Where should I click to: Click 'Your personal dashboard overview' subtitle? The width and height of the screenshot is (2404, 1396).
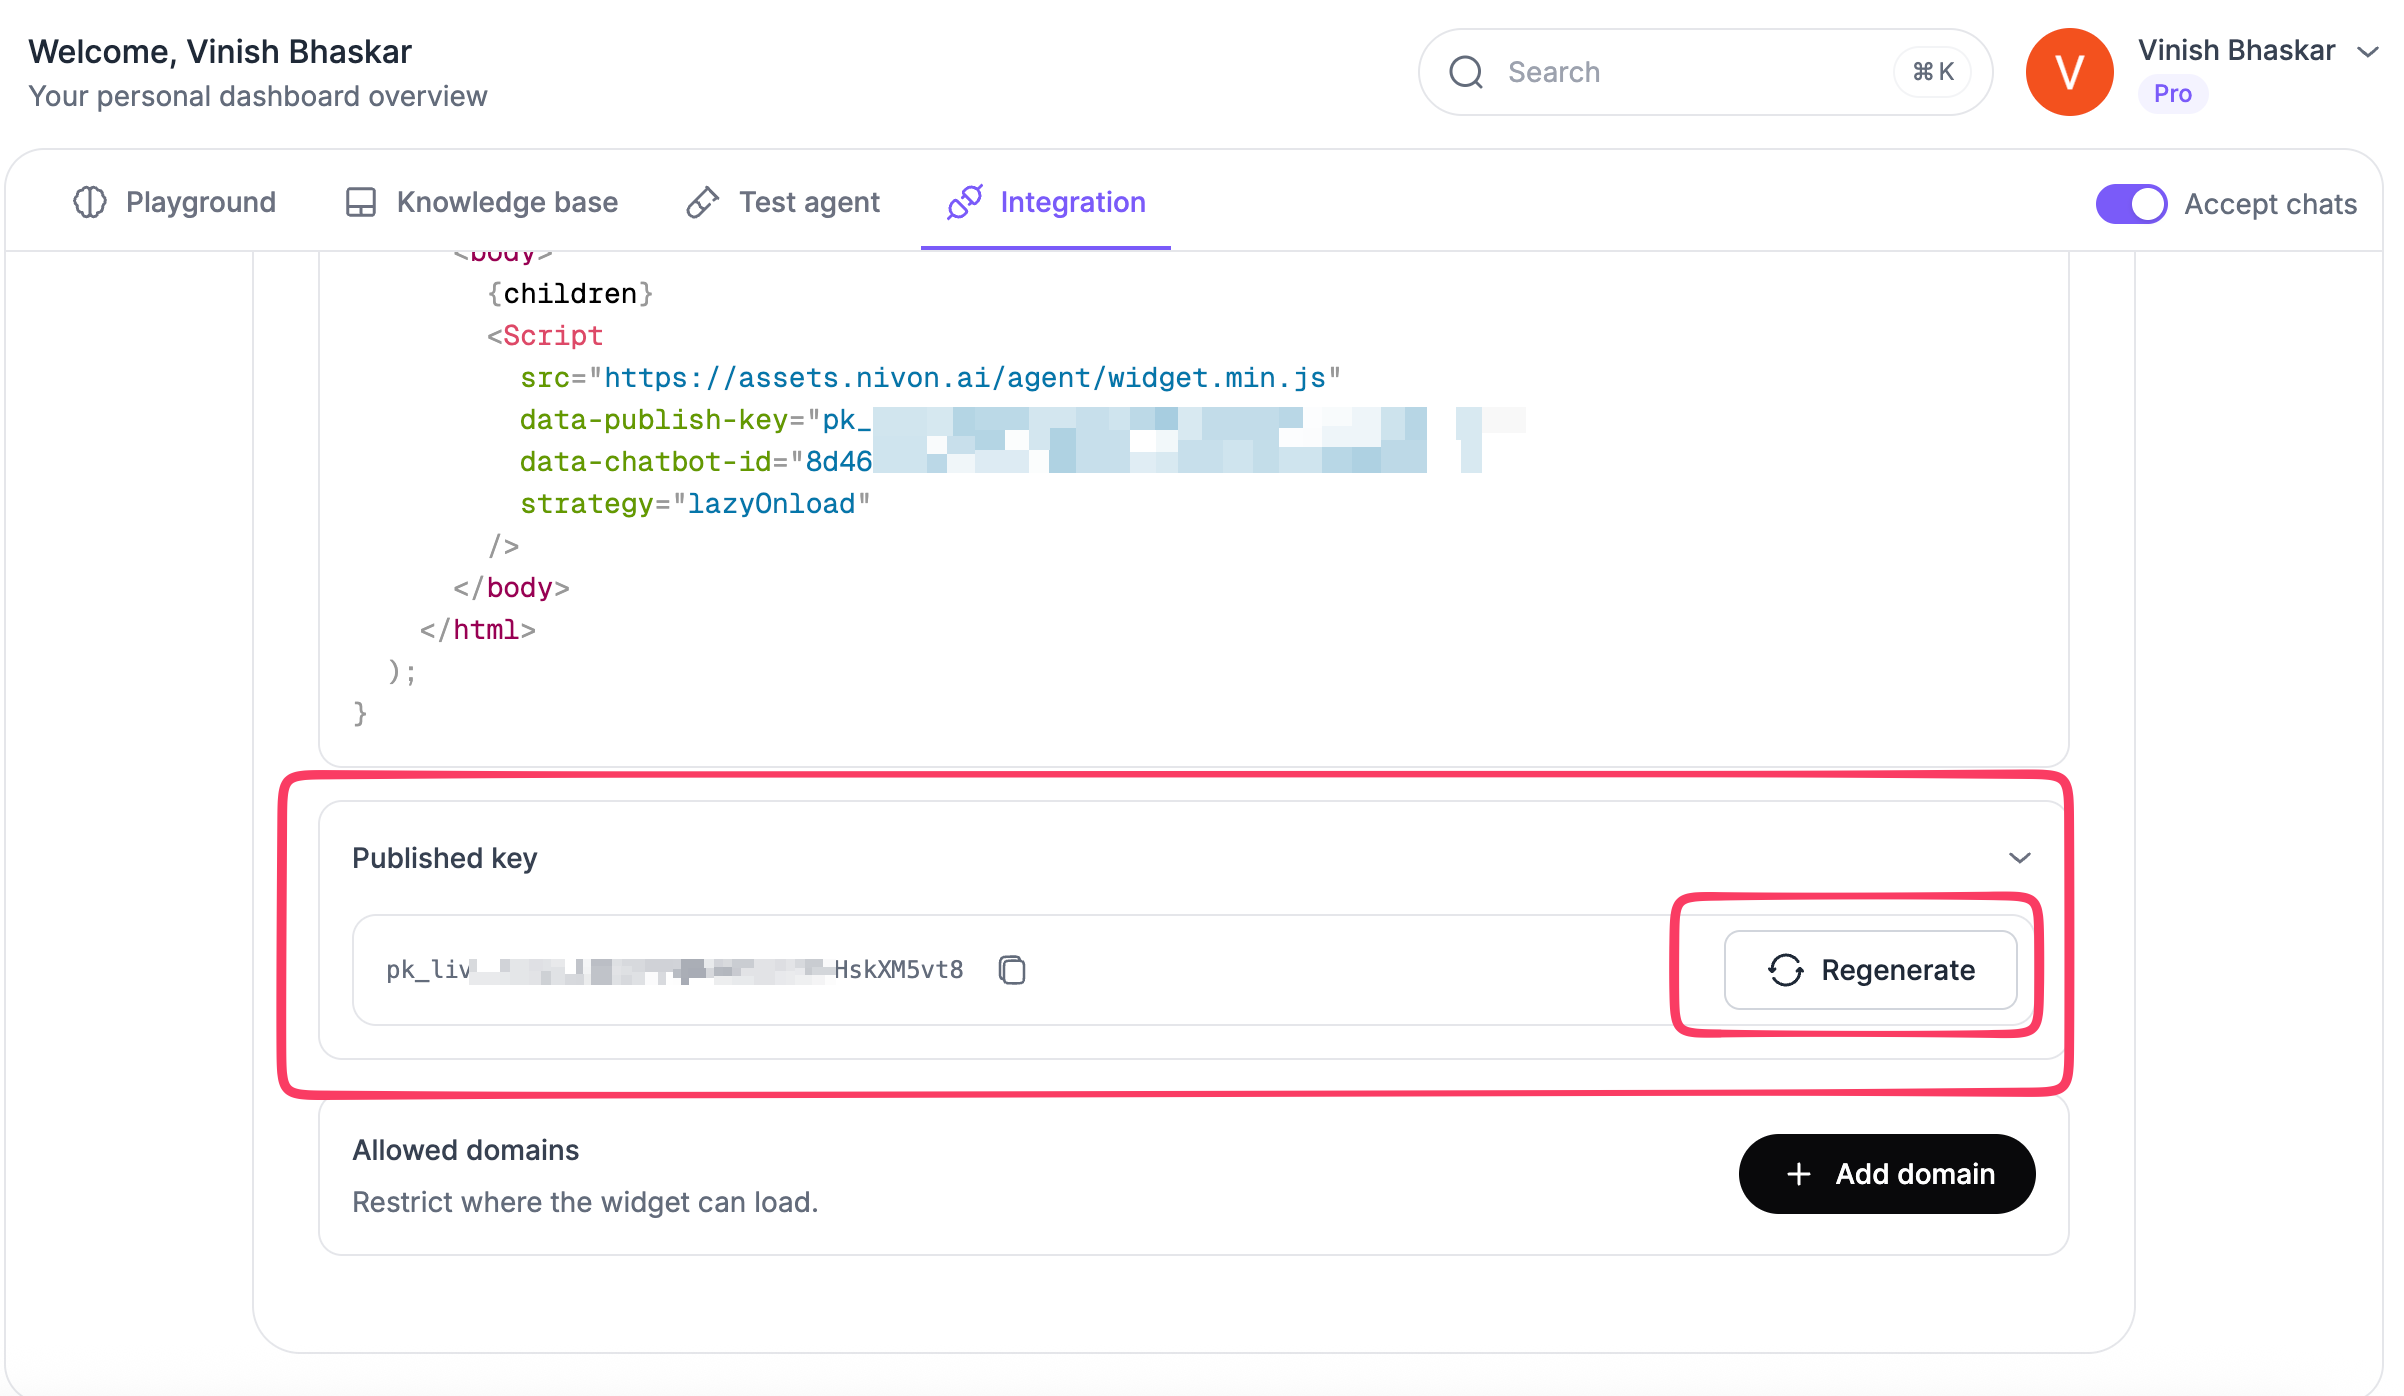258,96
